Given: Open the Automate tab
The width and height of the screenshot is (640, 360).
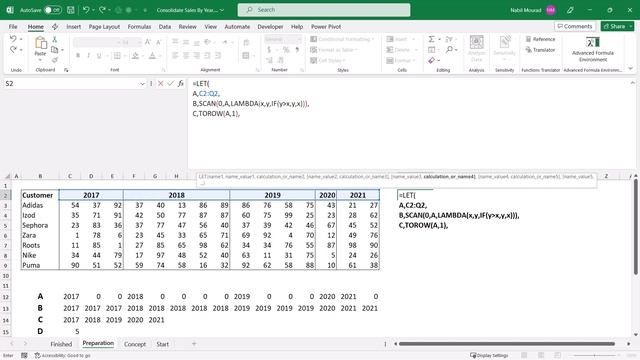Looking at the screenshot, I should pos(237,27).
